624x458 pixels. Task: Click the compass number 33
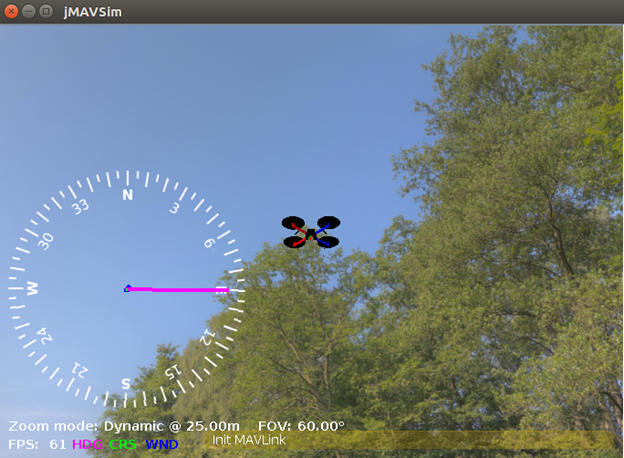(81, 207)
